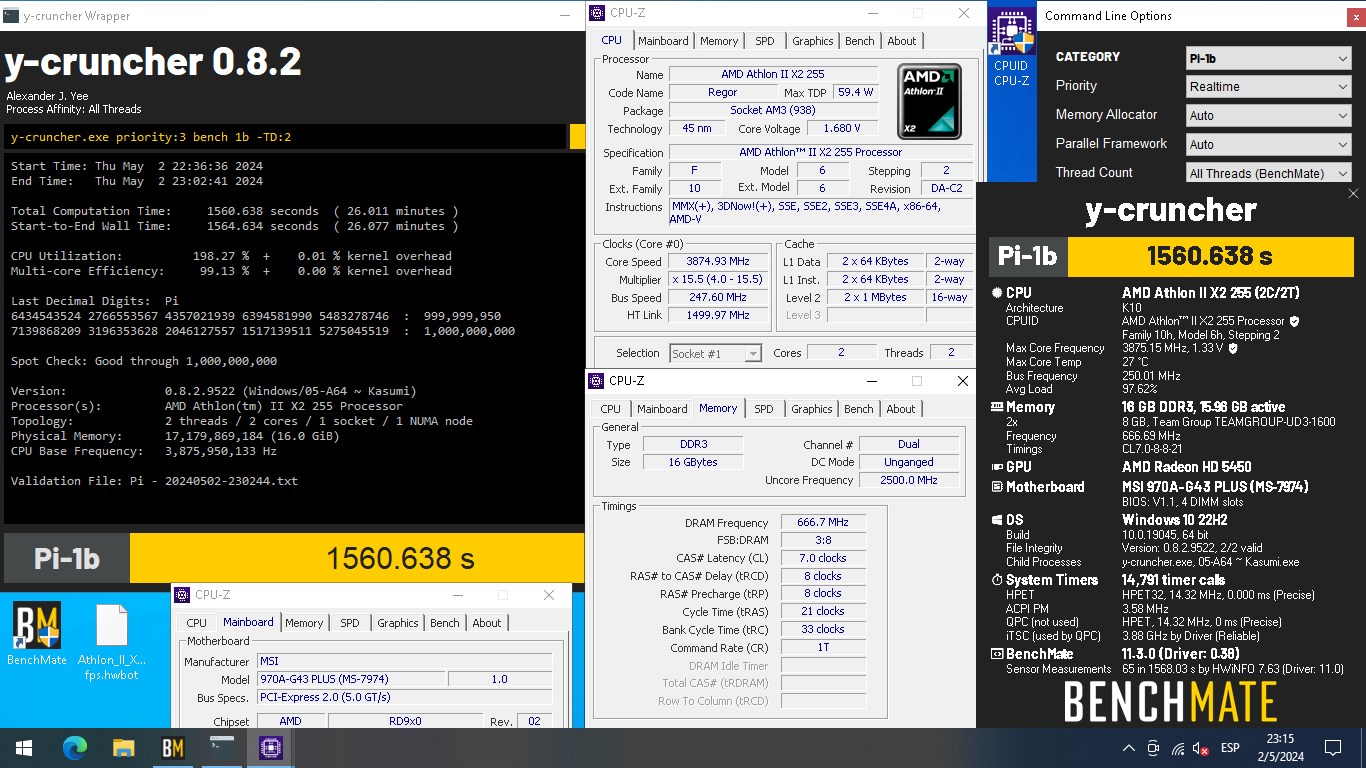Screen dimensions: 1366x768
Task: Show hidden system tray icons
Action: pyautogui.click(x=1129, y=748)
